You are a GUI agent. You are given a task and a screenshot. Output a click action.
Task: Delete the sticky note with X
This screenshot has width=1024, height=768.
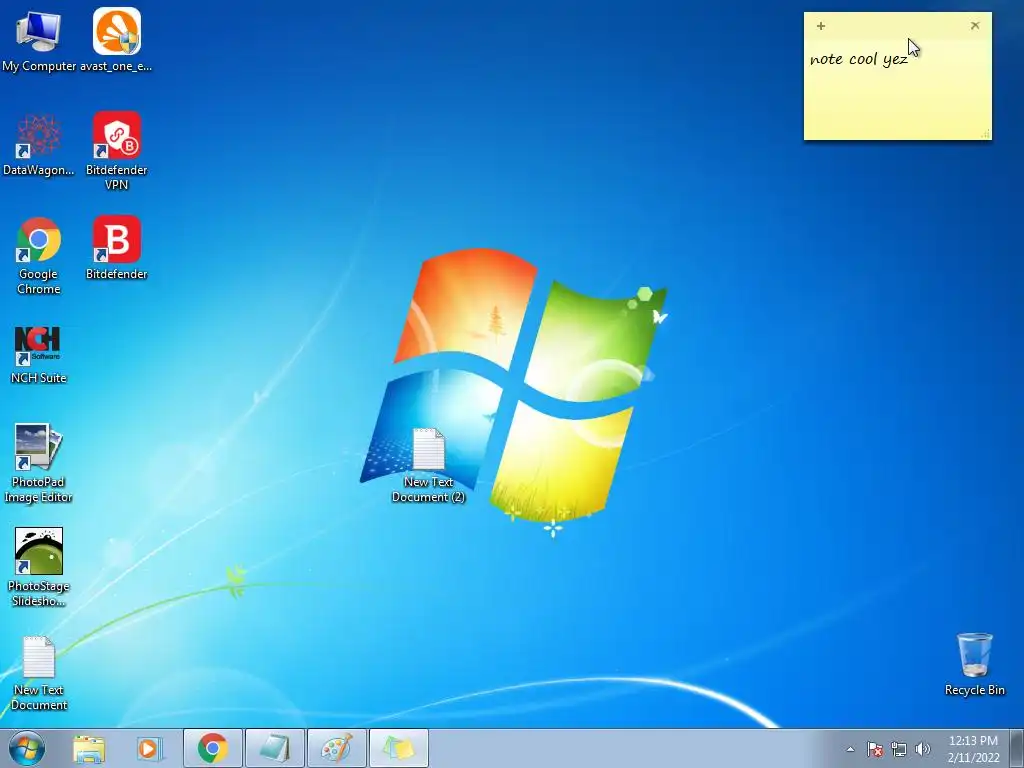[975, 25]
